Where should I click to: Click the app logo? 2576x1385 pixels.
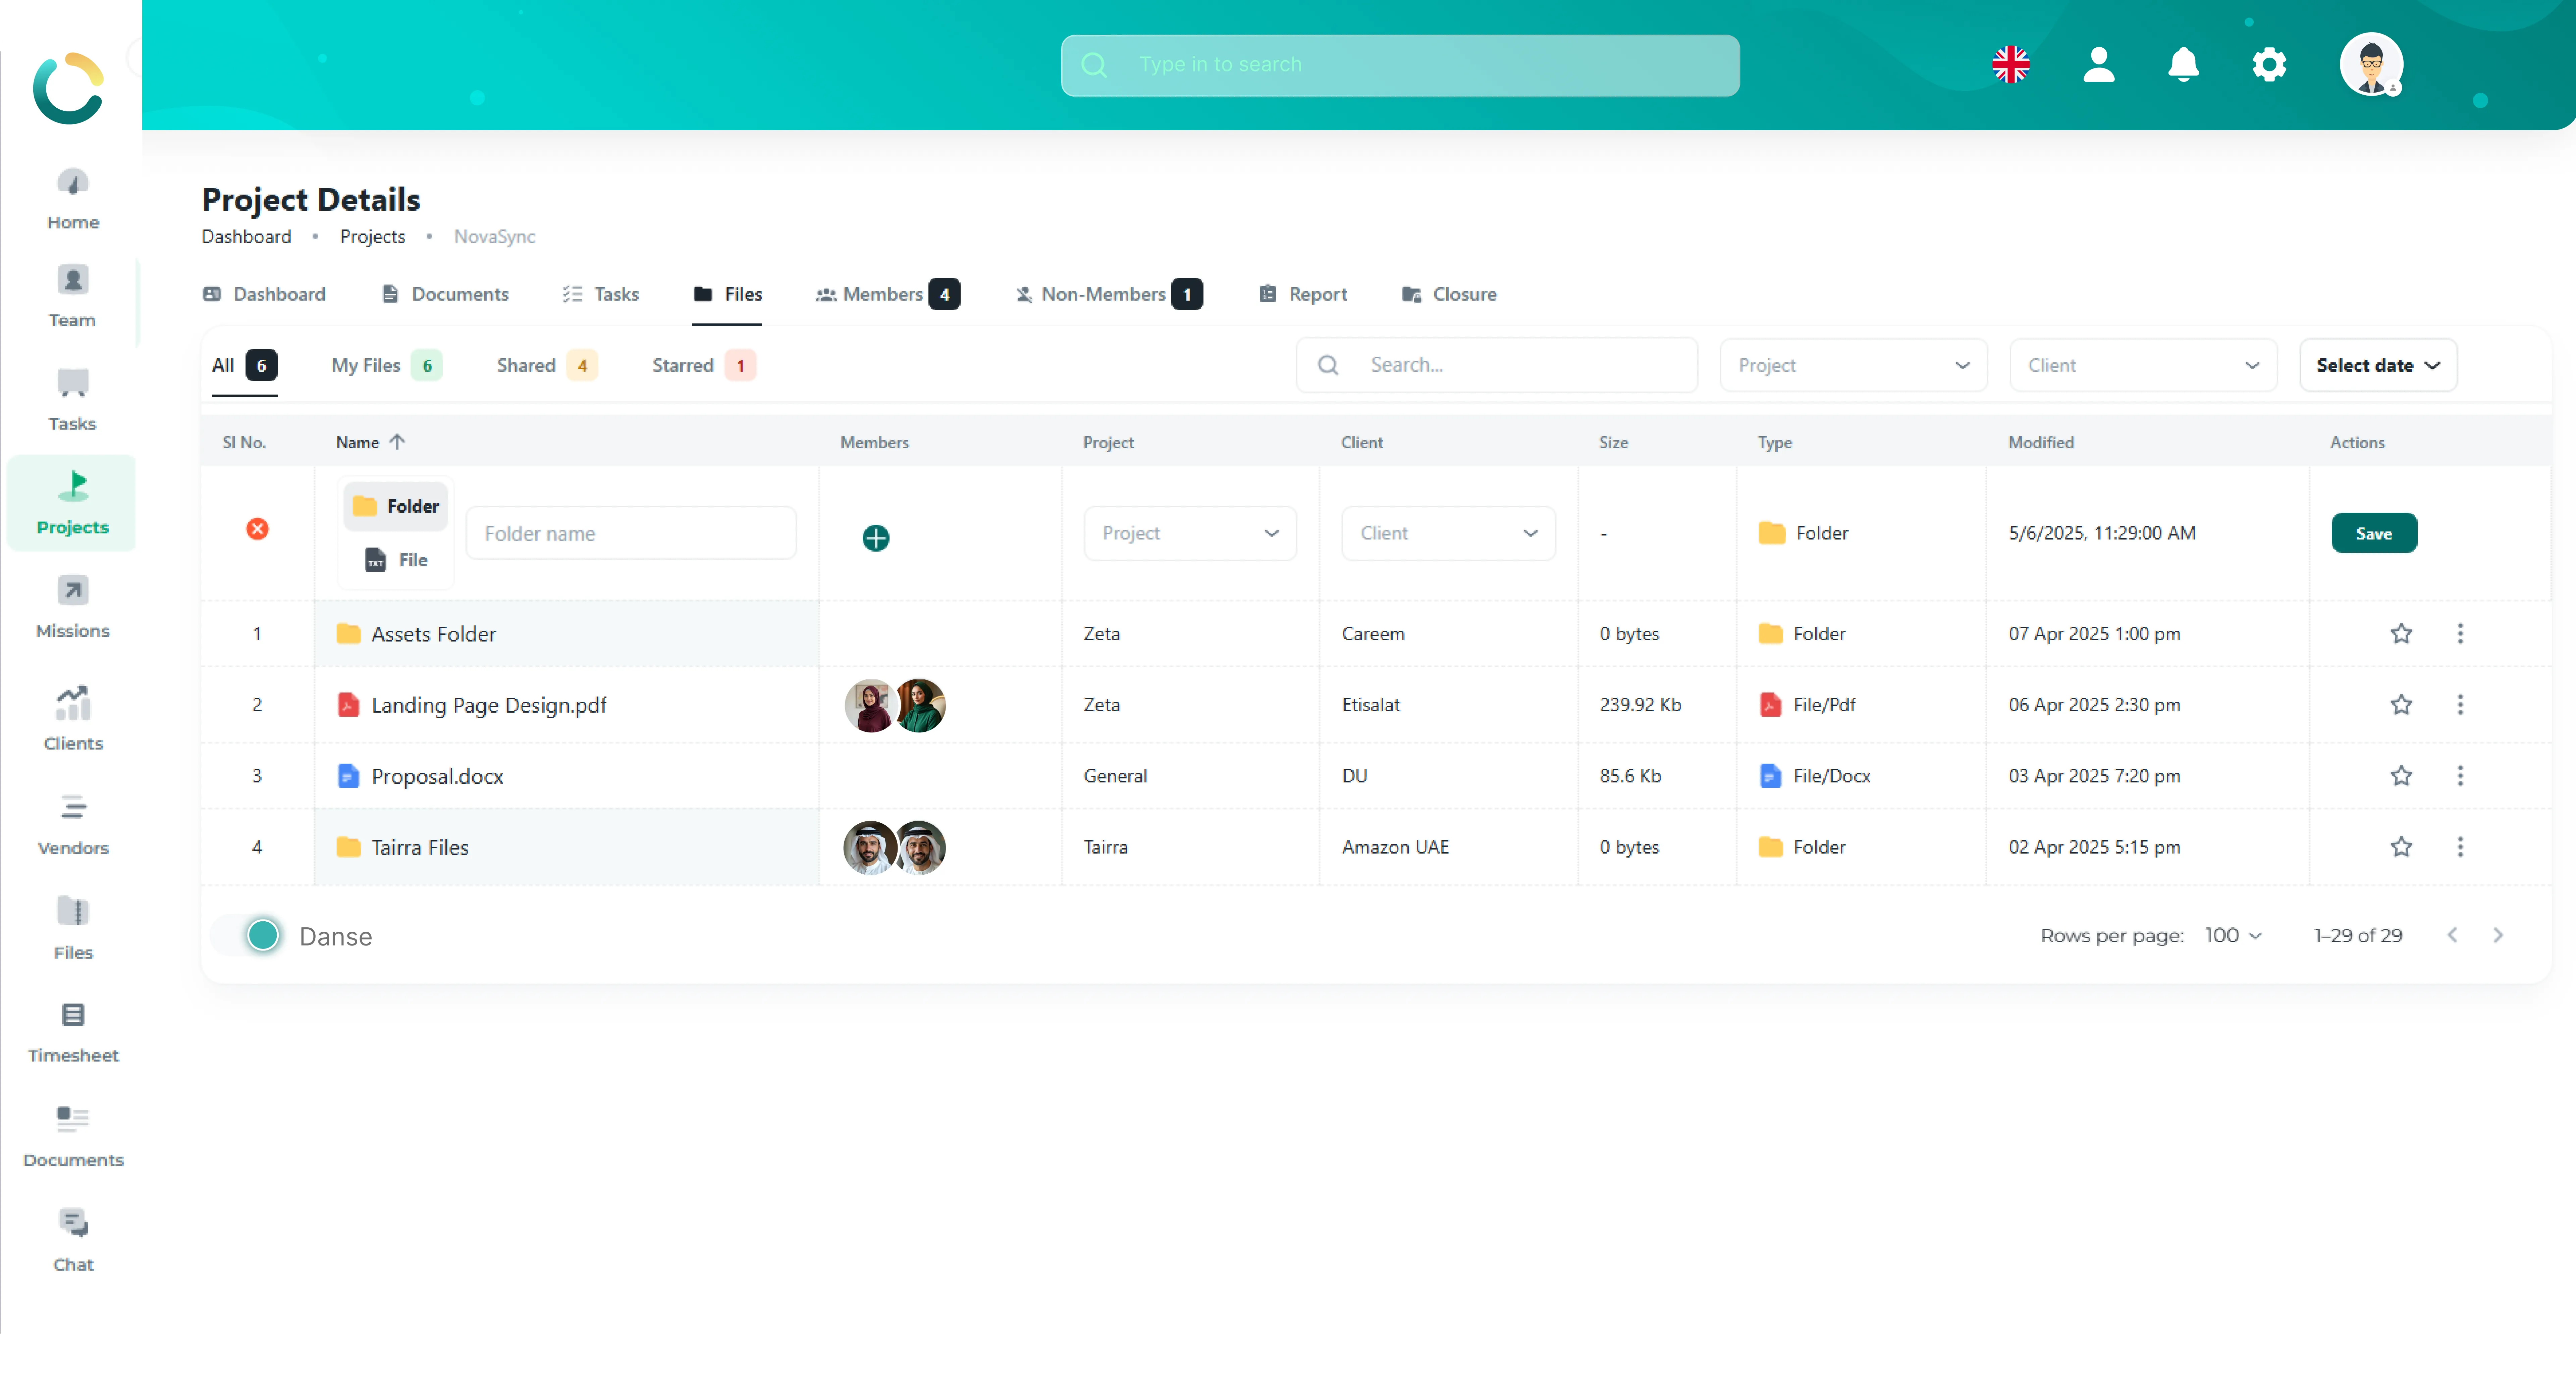click(x=68, y=88)
